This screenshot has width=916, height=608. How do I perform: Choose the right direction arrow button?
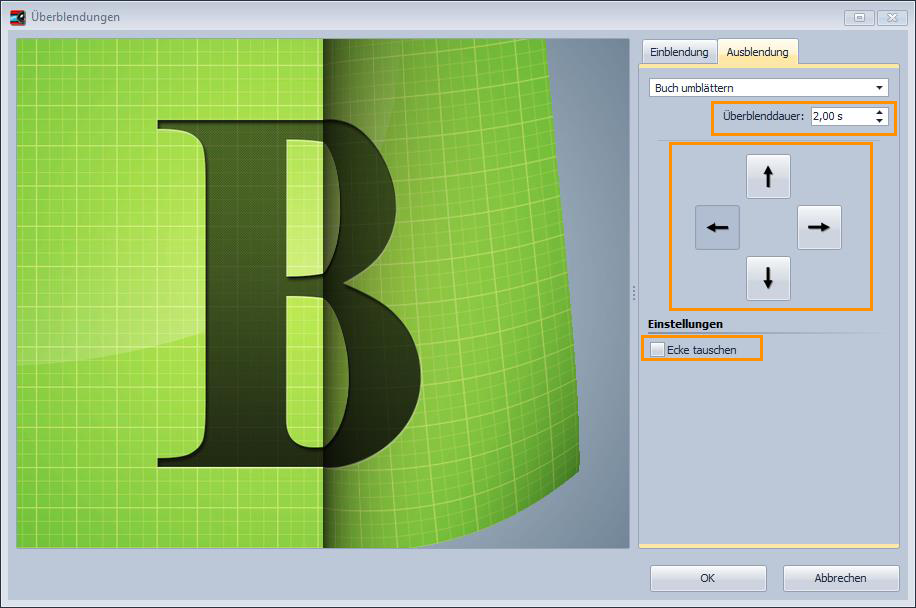click(819, 228)
